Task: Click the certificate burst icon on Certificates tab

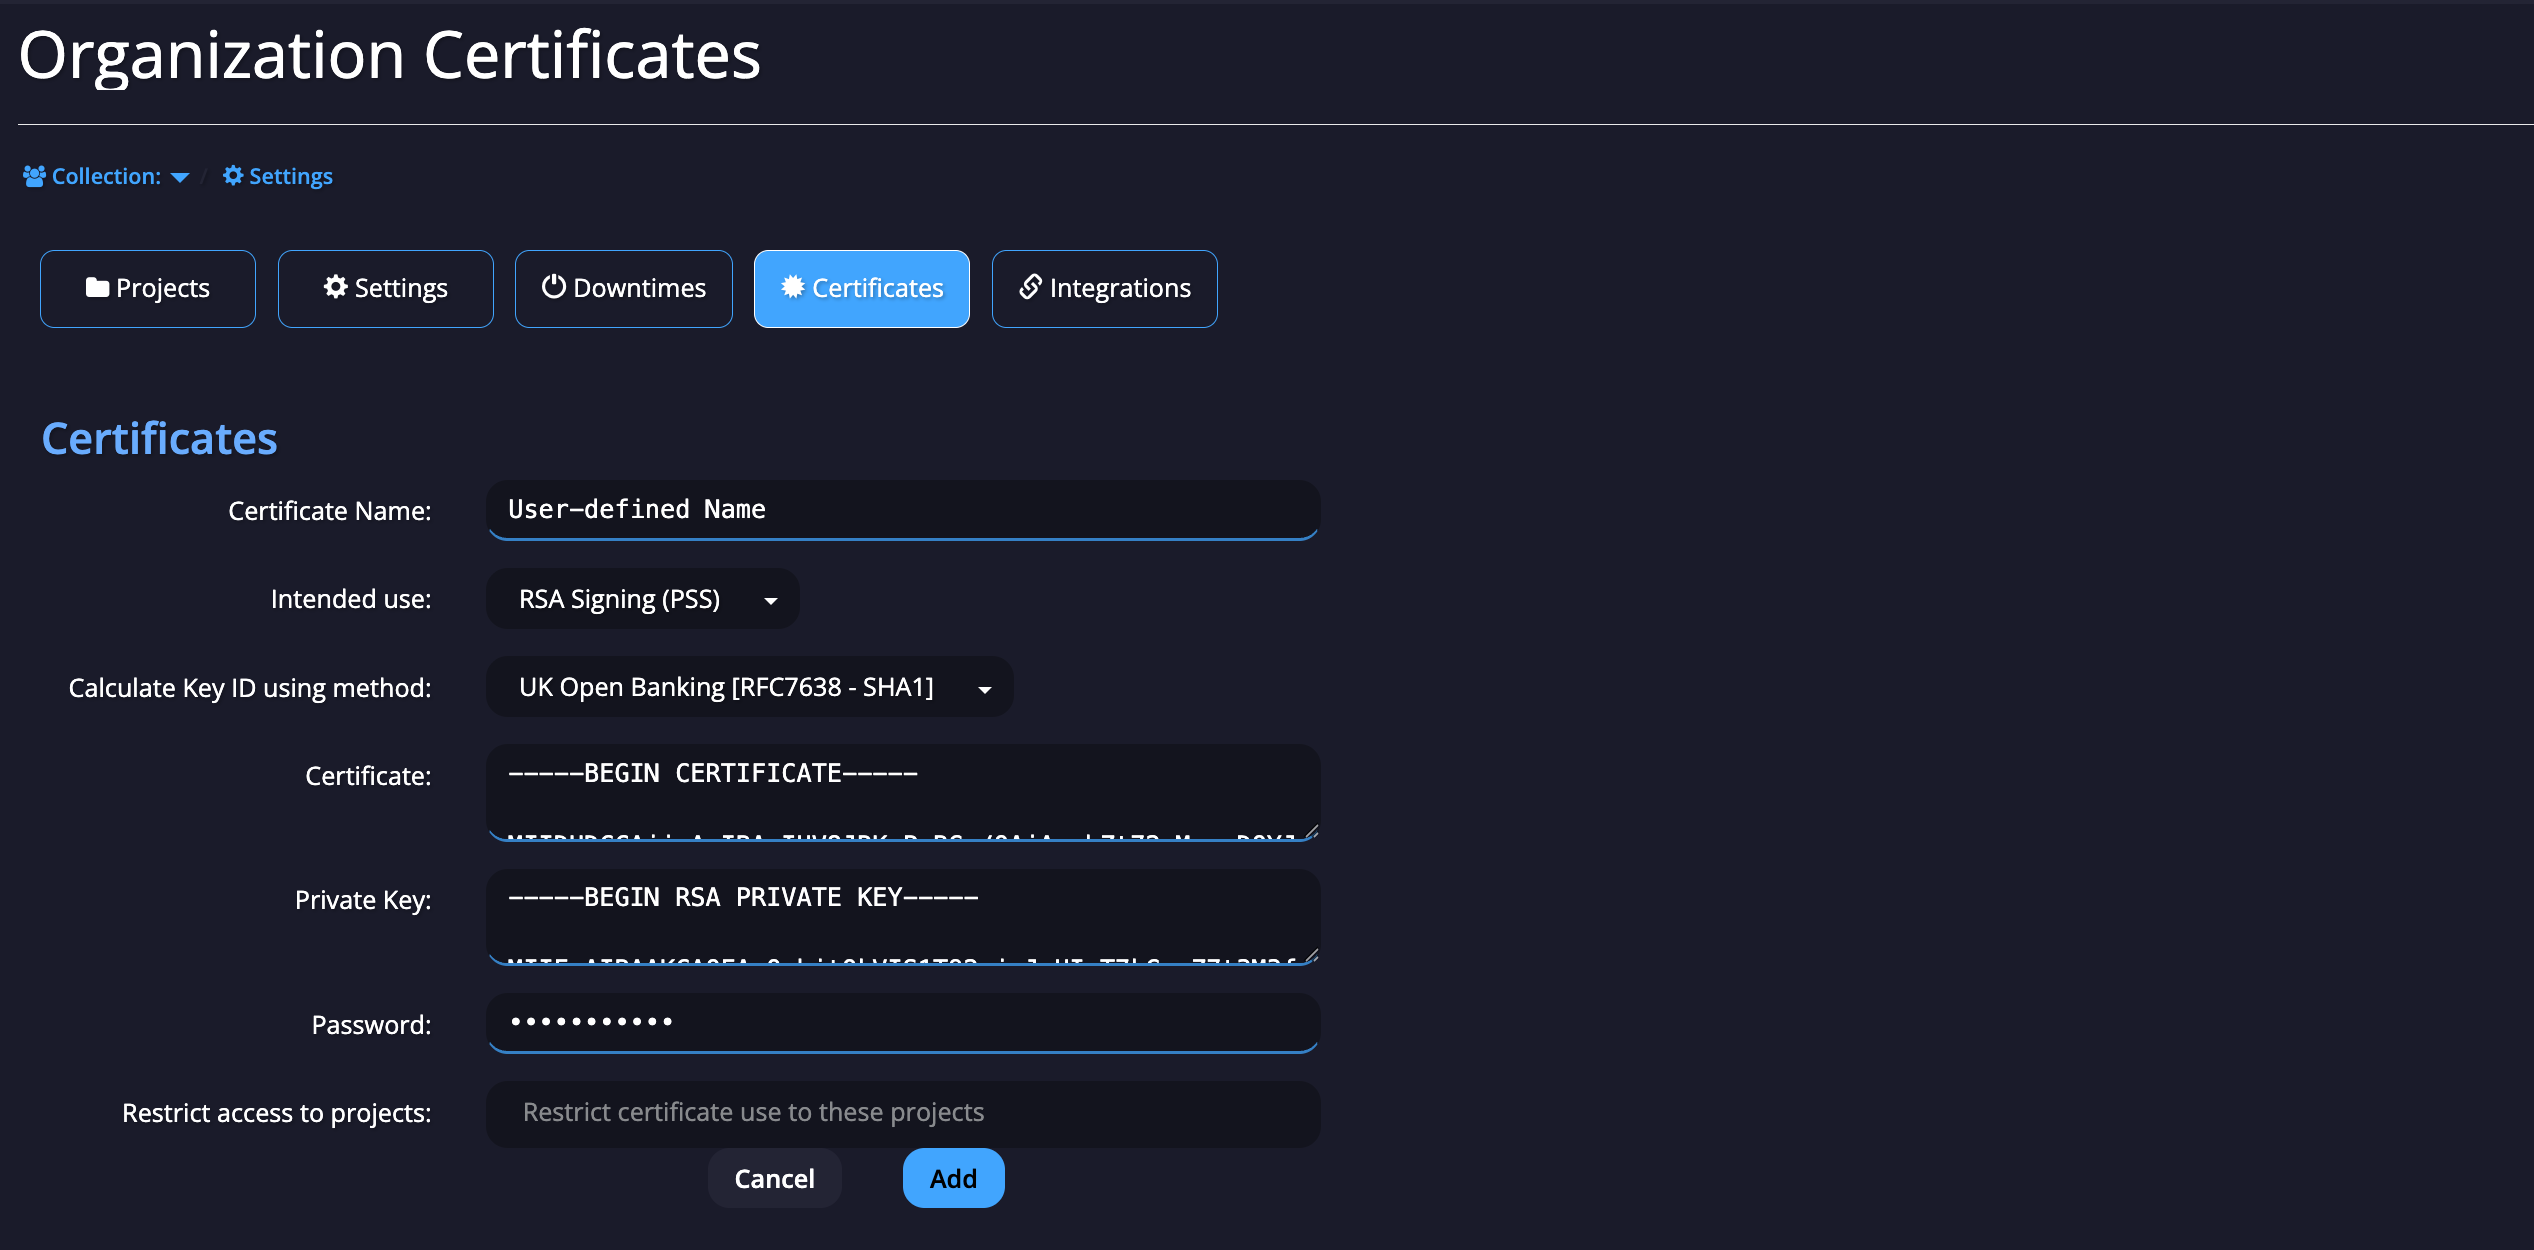Action: pyautogui.click(x=792, y=287)
